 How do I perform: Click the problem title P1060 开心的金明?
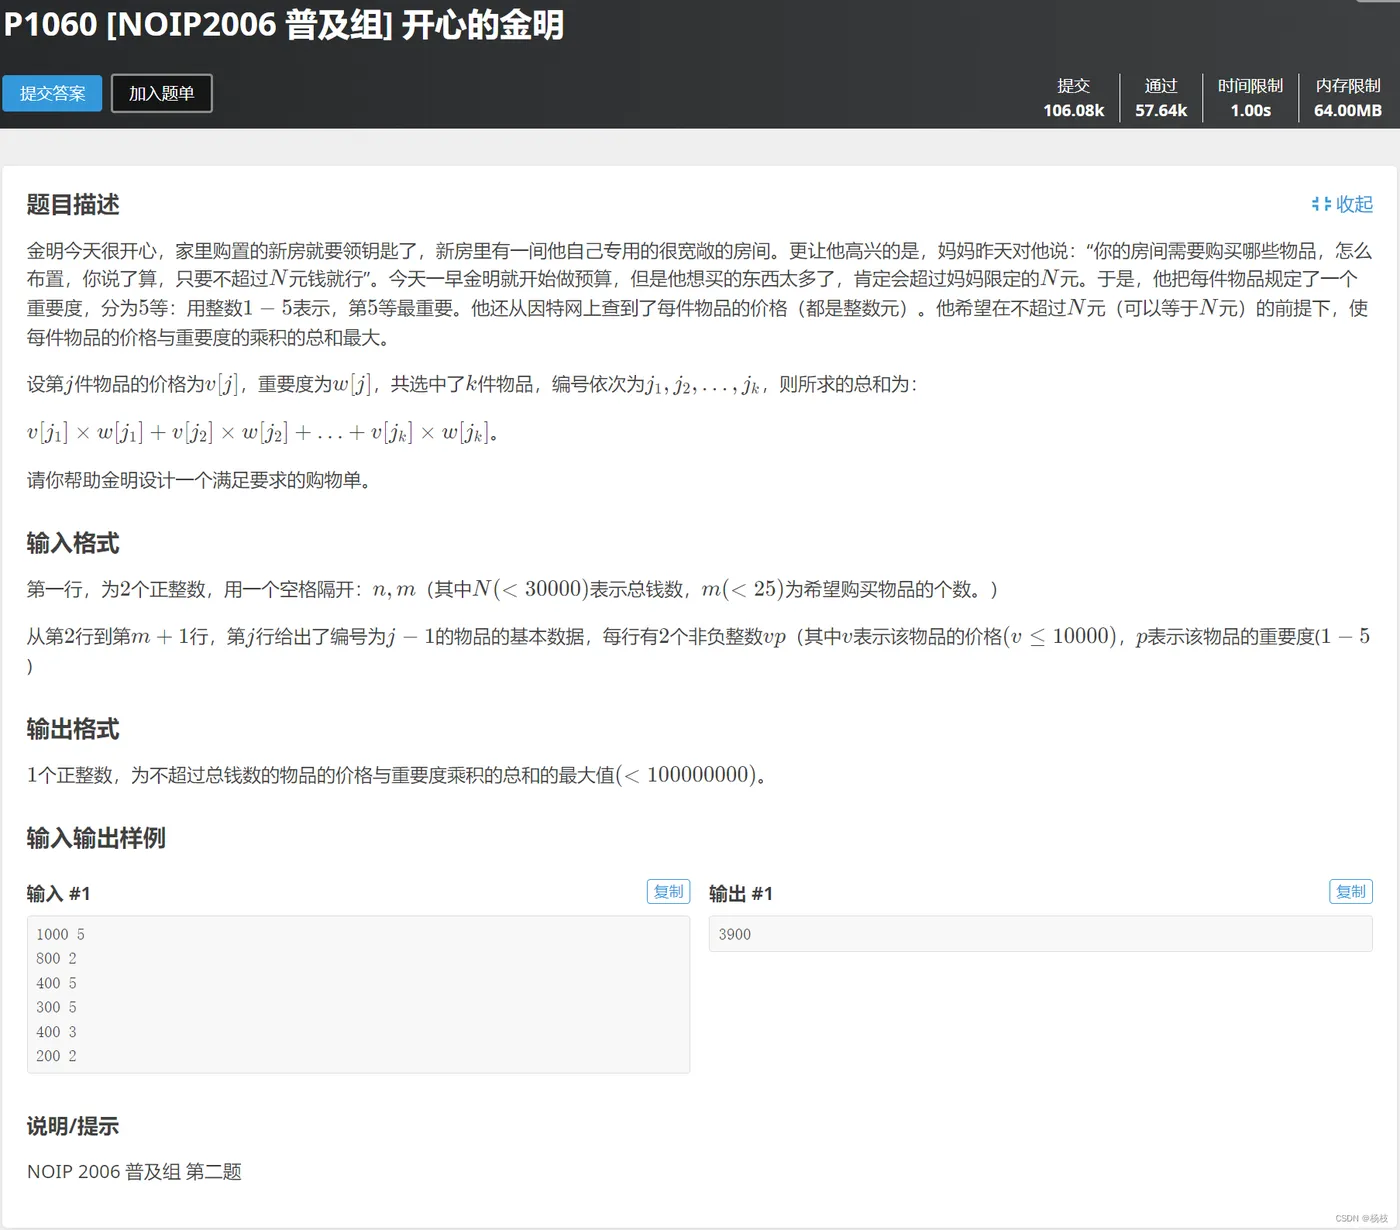click(x=284, y=24)
